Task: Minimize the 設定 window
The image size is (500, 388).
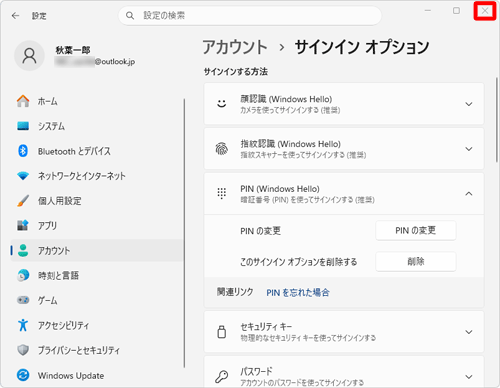Action: [x=428, y=11]
